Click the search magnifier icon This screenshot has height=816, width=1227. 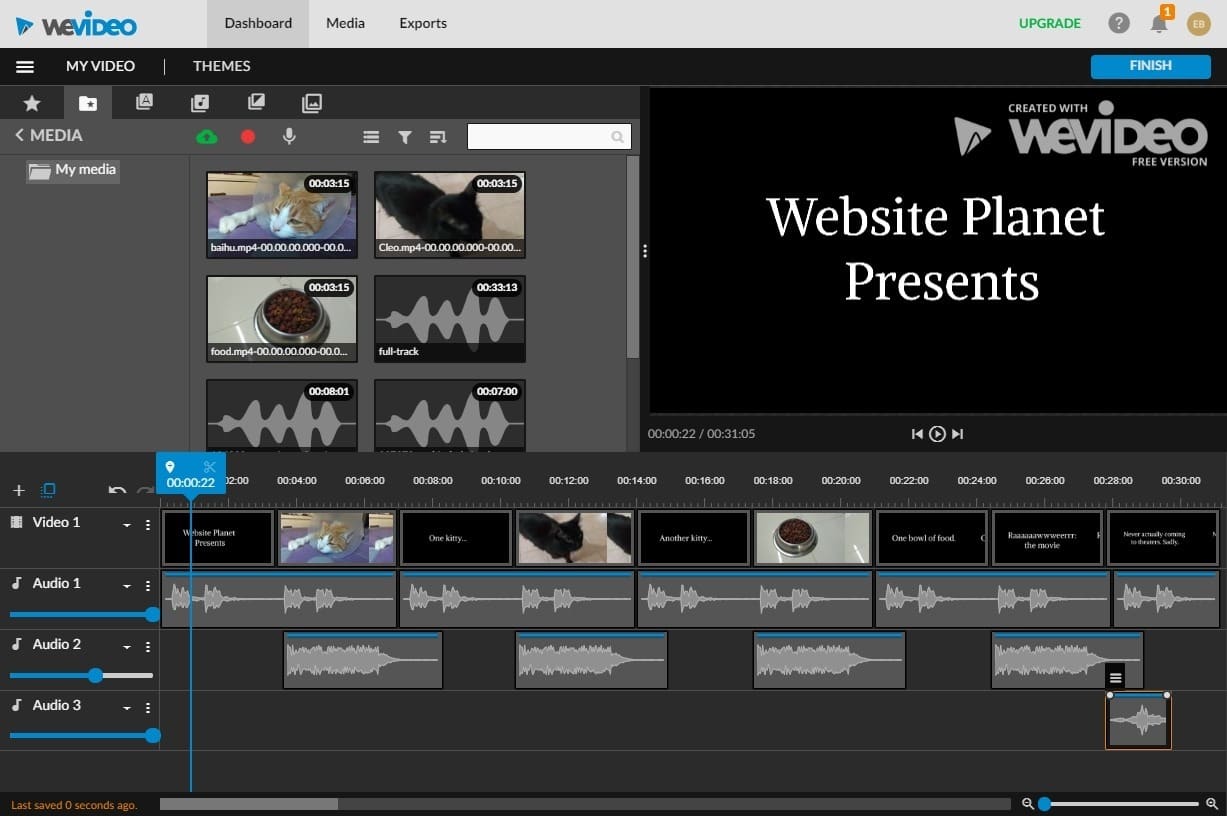618,137
